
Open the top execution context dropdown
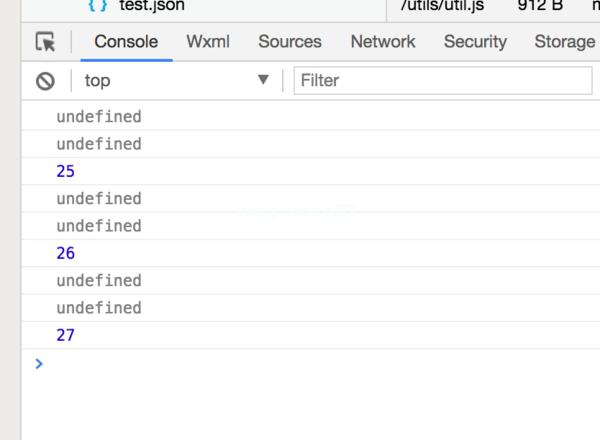[177, 80]
